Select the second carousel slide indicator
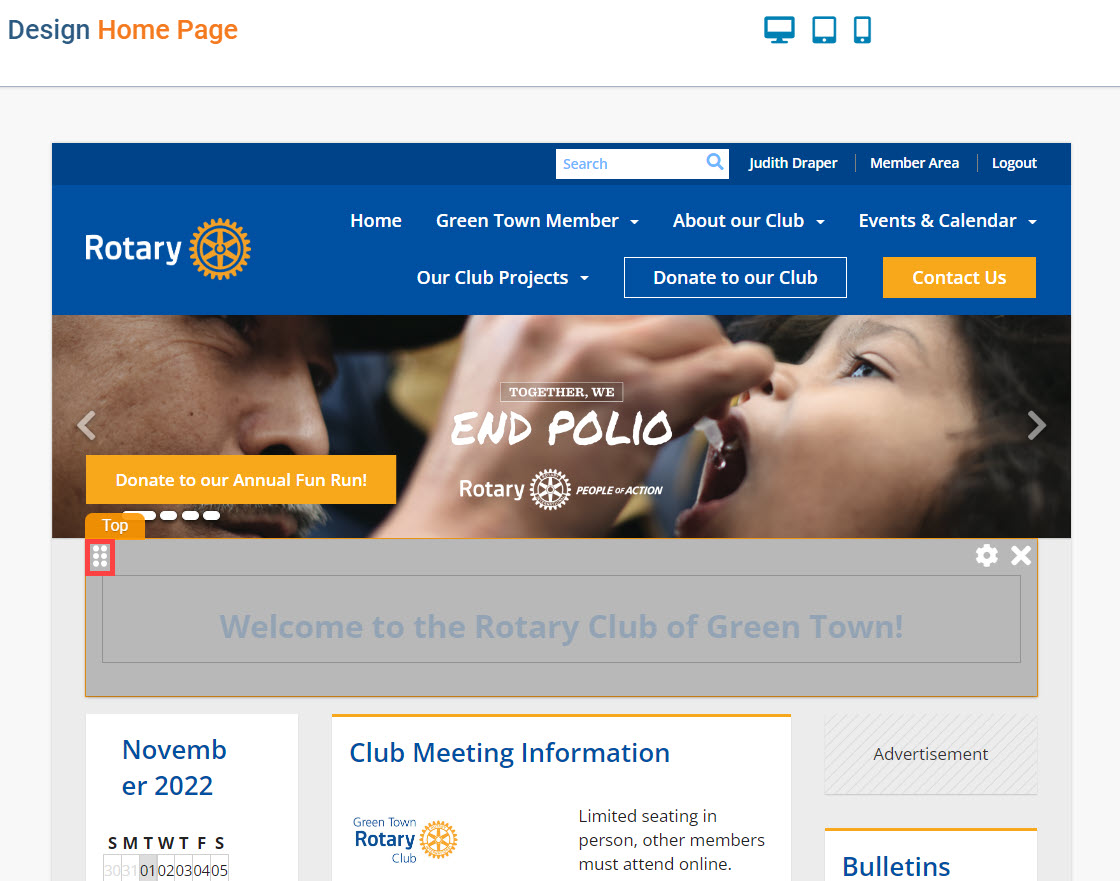Image resolution: width=1120 pixels, height=881 pixels. point(169,515)
